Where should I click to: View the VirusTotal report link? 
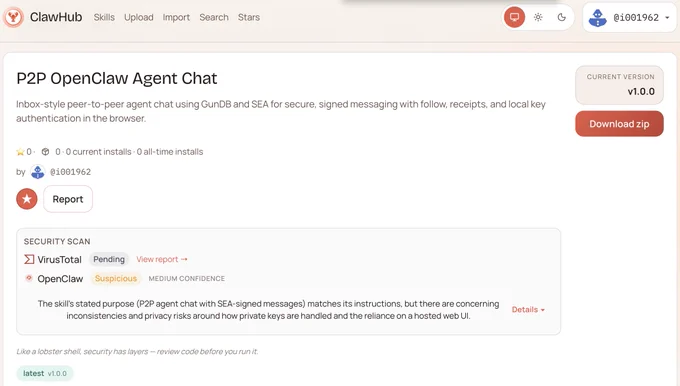pyautogui.click(x=162, y=259)
